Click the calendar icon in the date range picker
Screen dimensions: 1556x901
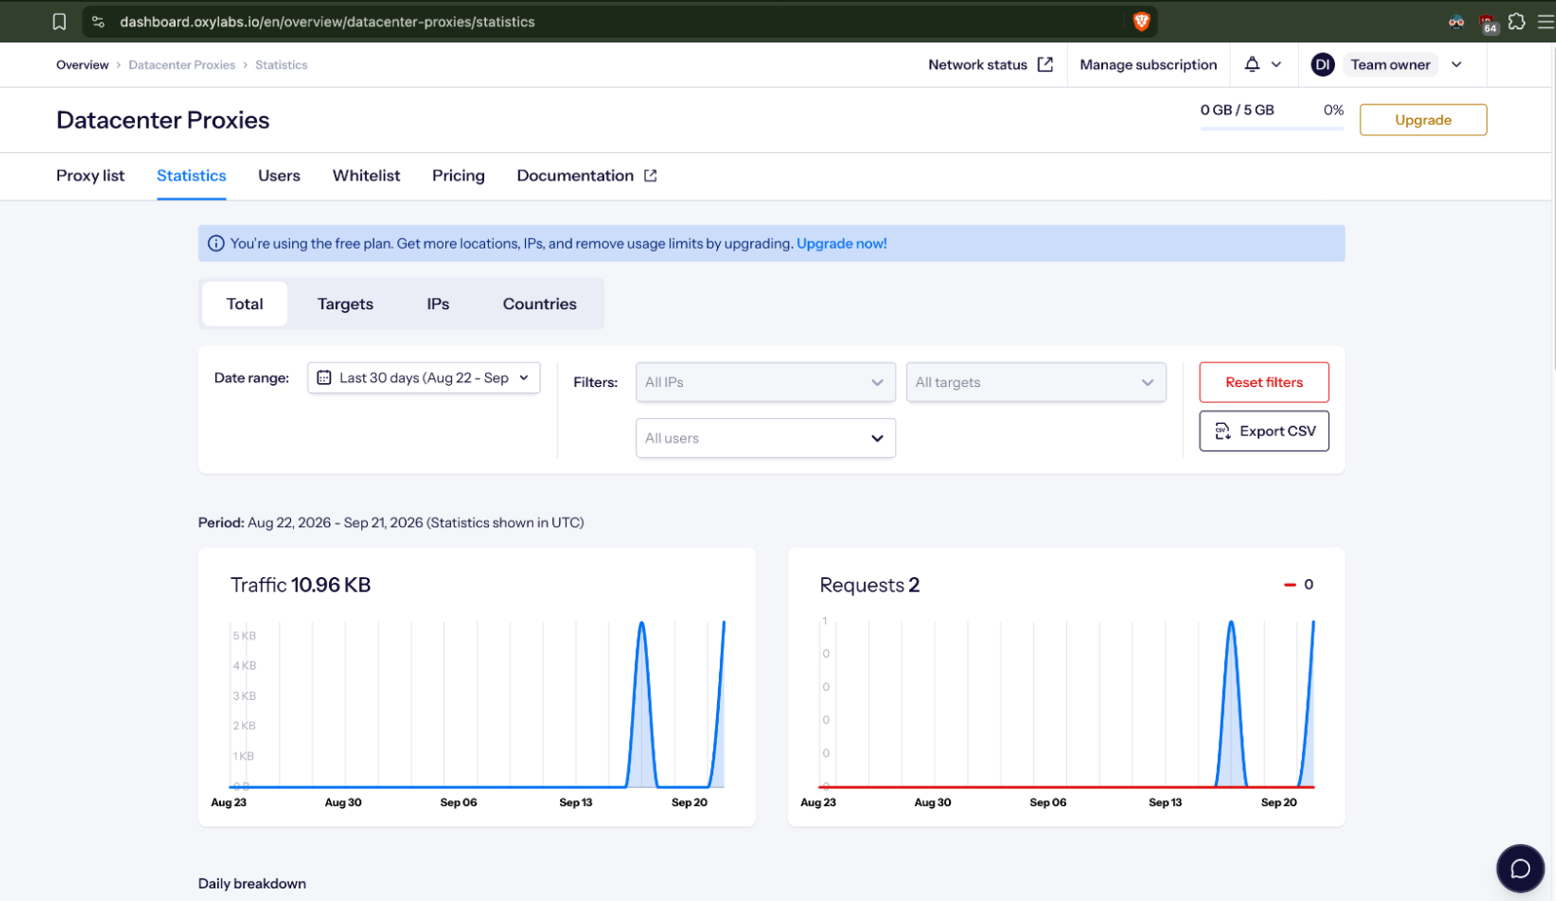tap(324, 377)
